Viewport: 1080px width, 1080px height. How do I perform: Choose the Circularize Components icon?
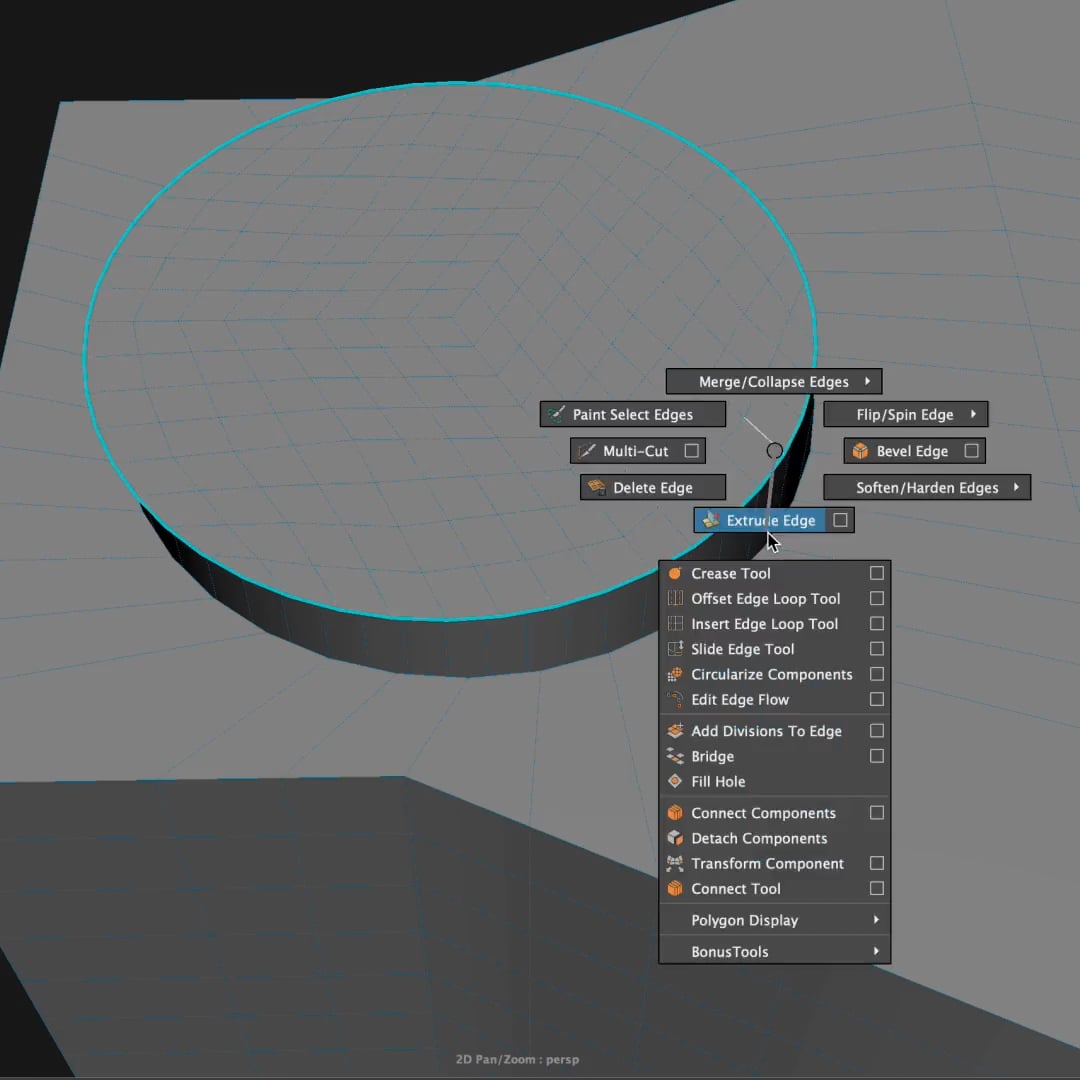tap(675, 674)
